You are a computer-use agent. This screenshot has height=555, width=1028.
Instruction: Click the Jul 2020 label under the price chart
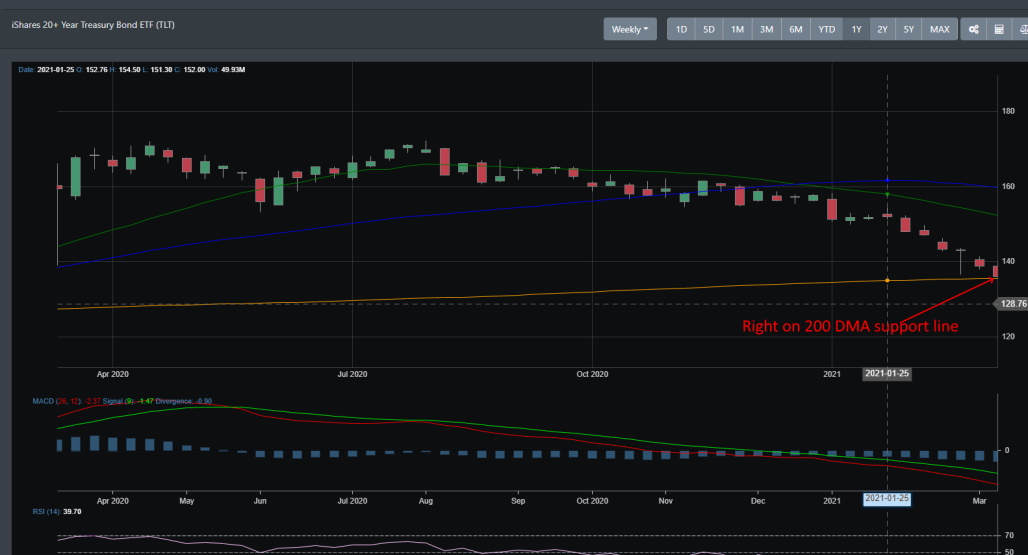click(x=352, y=374)
